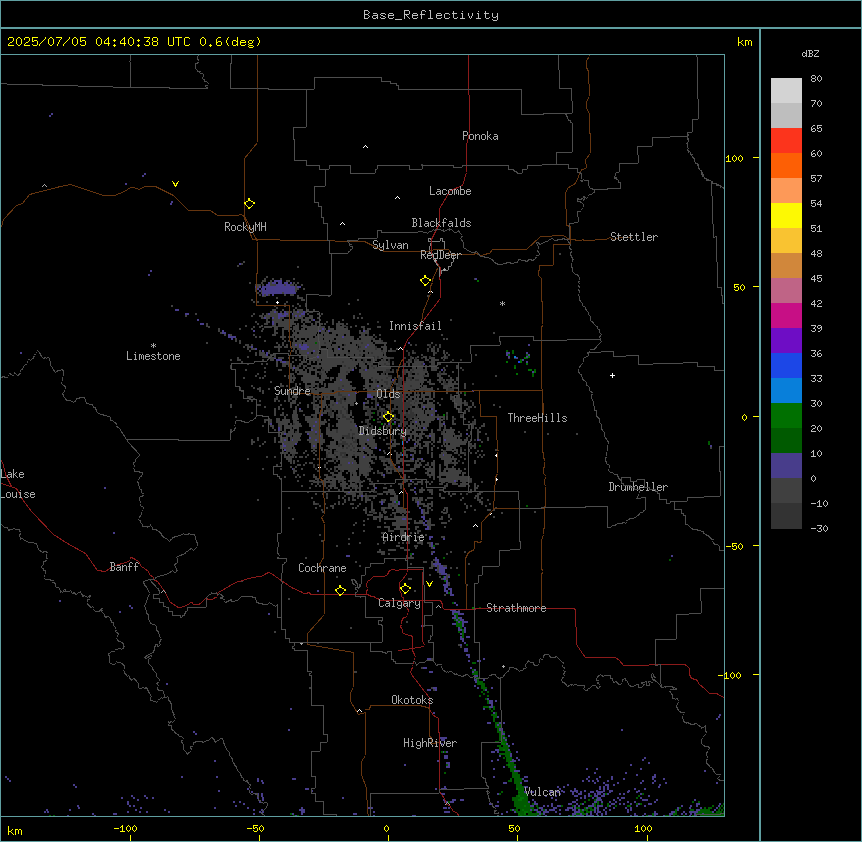The height and width of the screenshot is (842, 862).
Task: Click the Sylvan label
Action: (390, 245)
